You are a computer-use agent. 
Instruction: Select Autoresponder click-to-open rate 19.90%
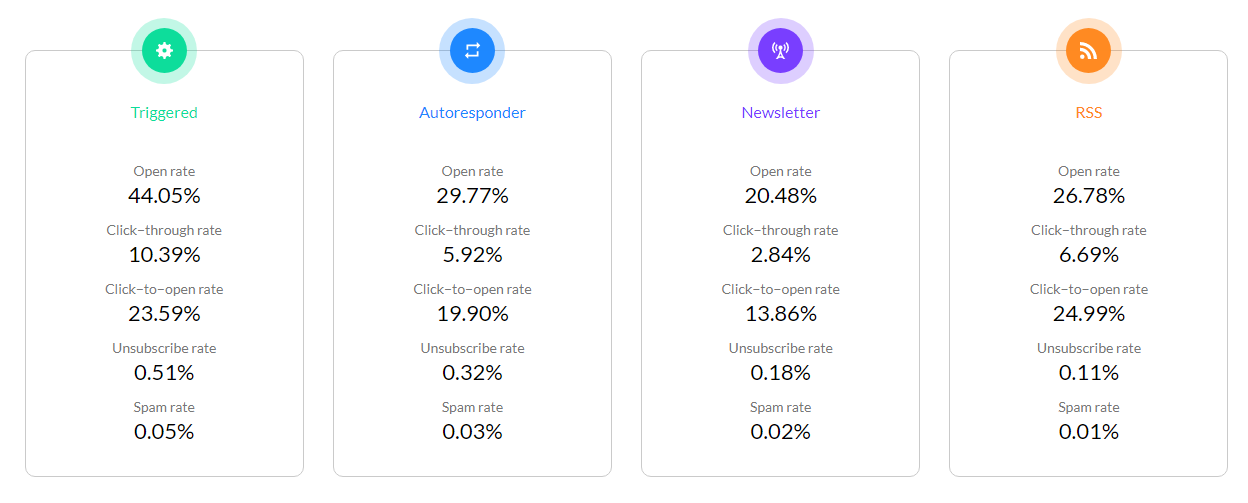tap(472, 313)
